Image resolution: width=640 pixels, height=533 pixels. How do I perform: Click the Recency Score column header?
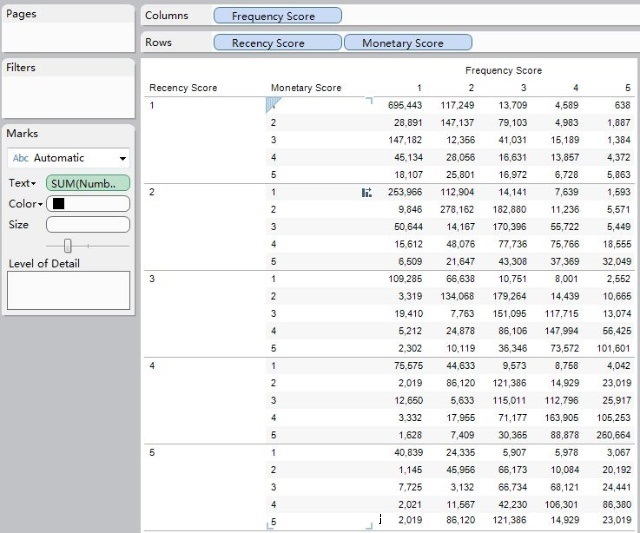pyautogui.click(x=183, y=88)
